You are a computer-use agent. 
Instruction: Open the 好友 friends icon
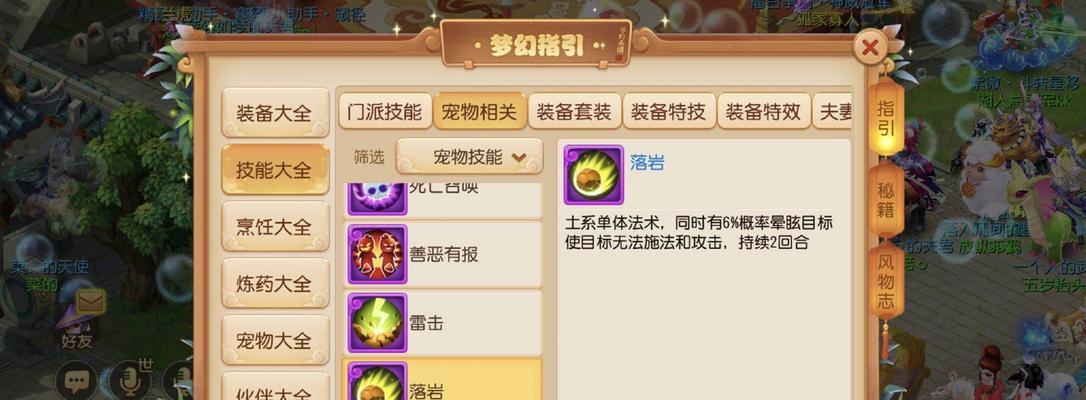pos(75,331)
